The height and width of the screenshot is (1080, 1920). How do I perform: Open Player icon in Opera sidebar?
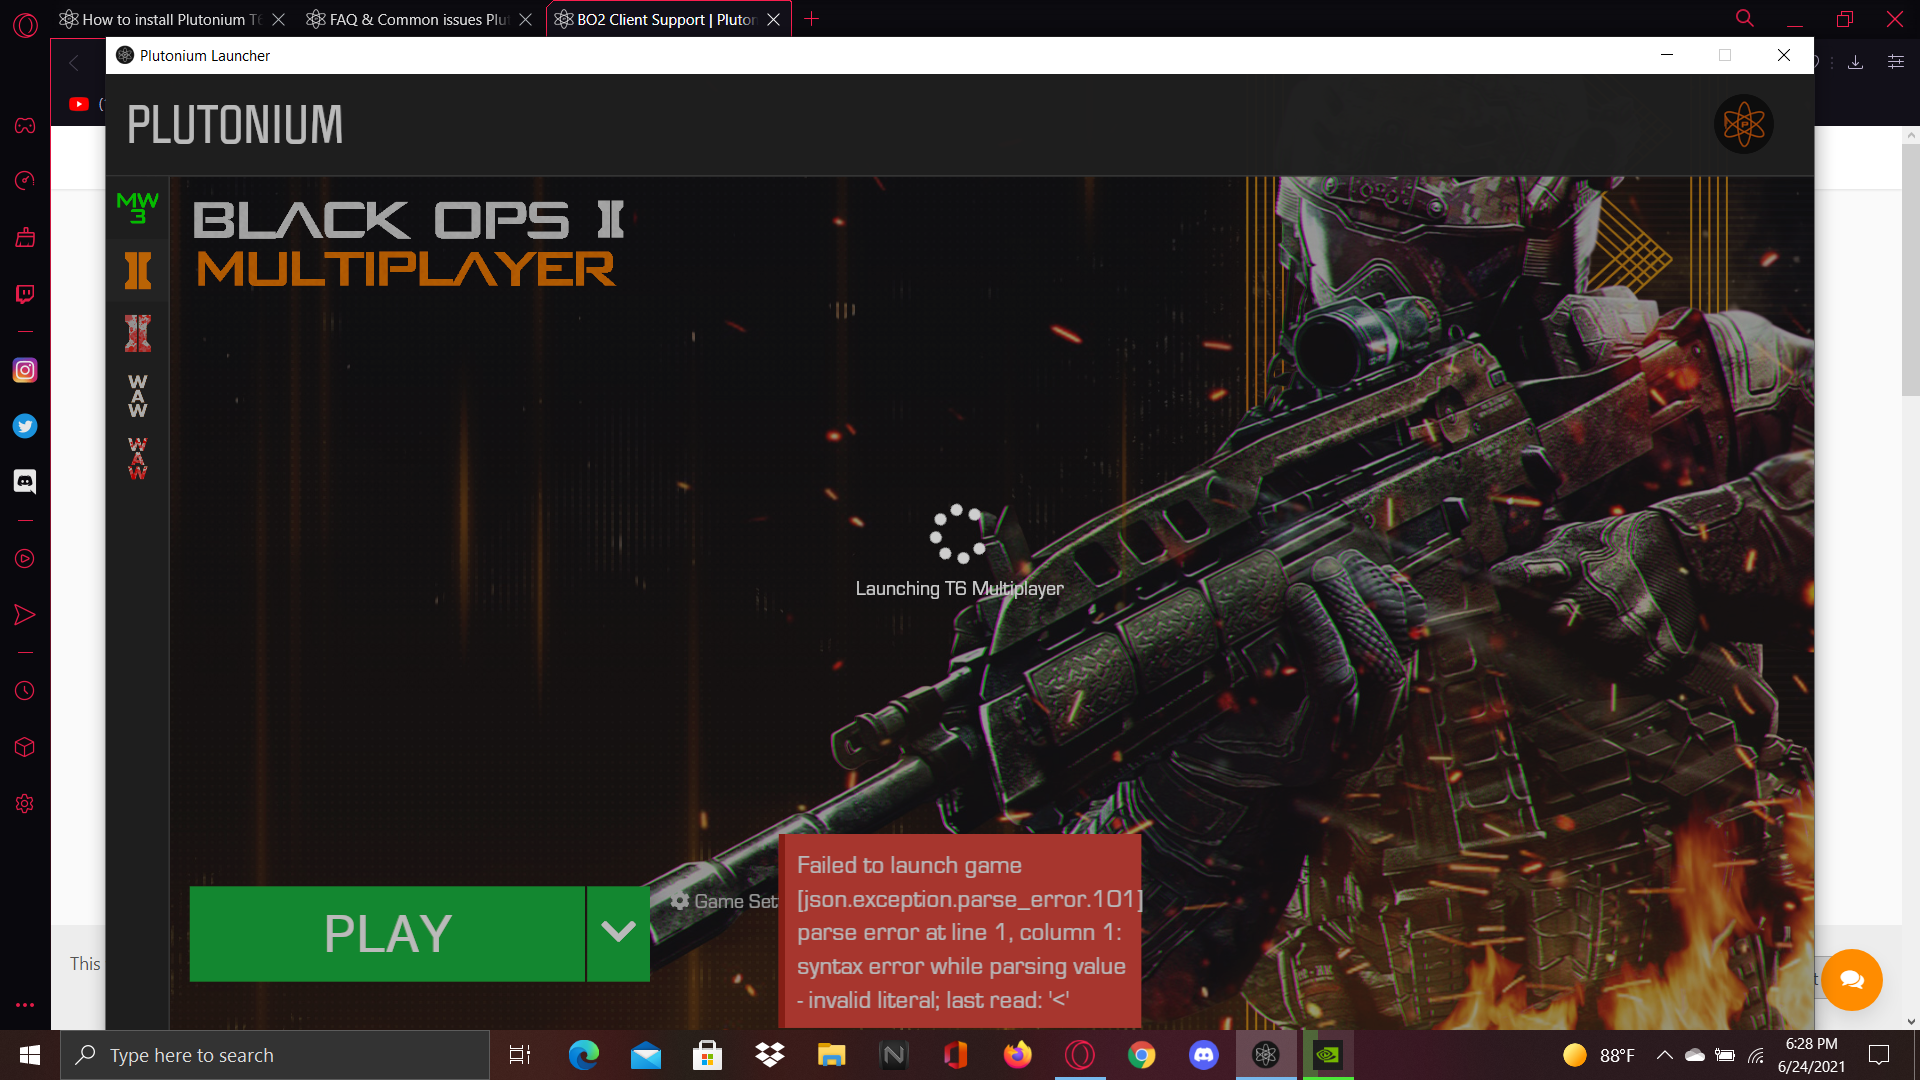click(25, 559)
